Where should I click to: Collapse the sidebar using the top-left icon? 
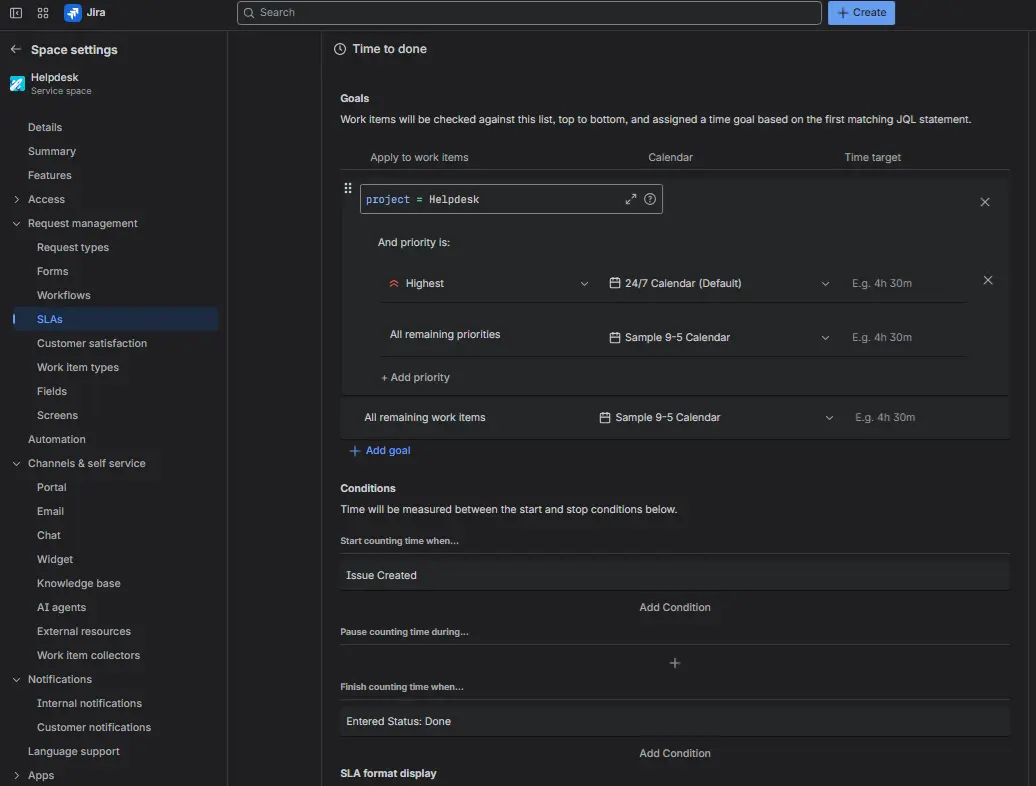tap(15, 13)
